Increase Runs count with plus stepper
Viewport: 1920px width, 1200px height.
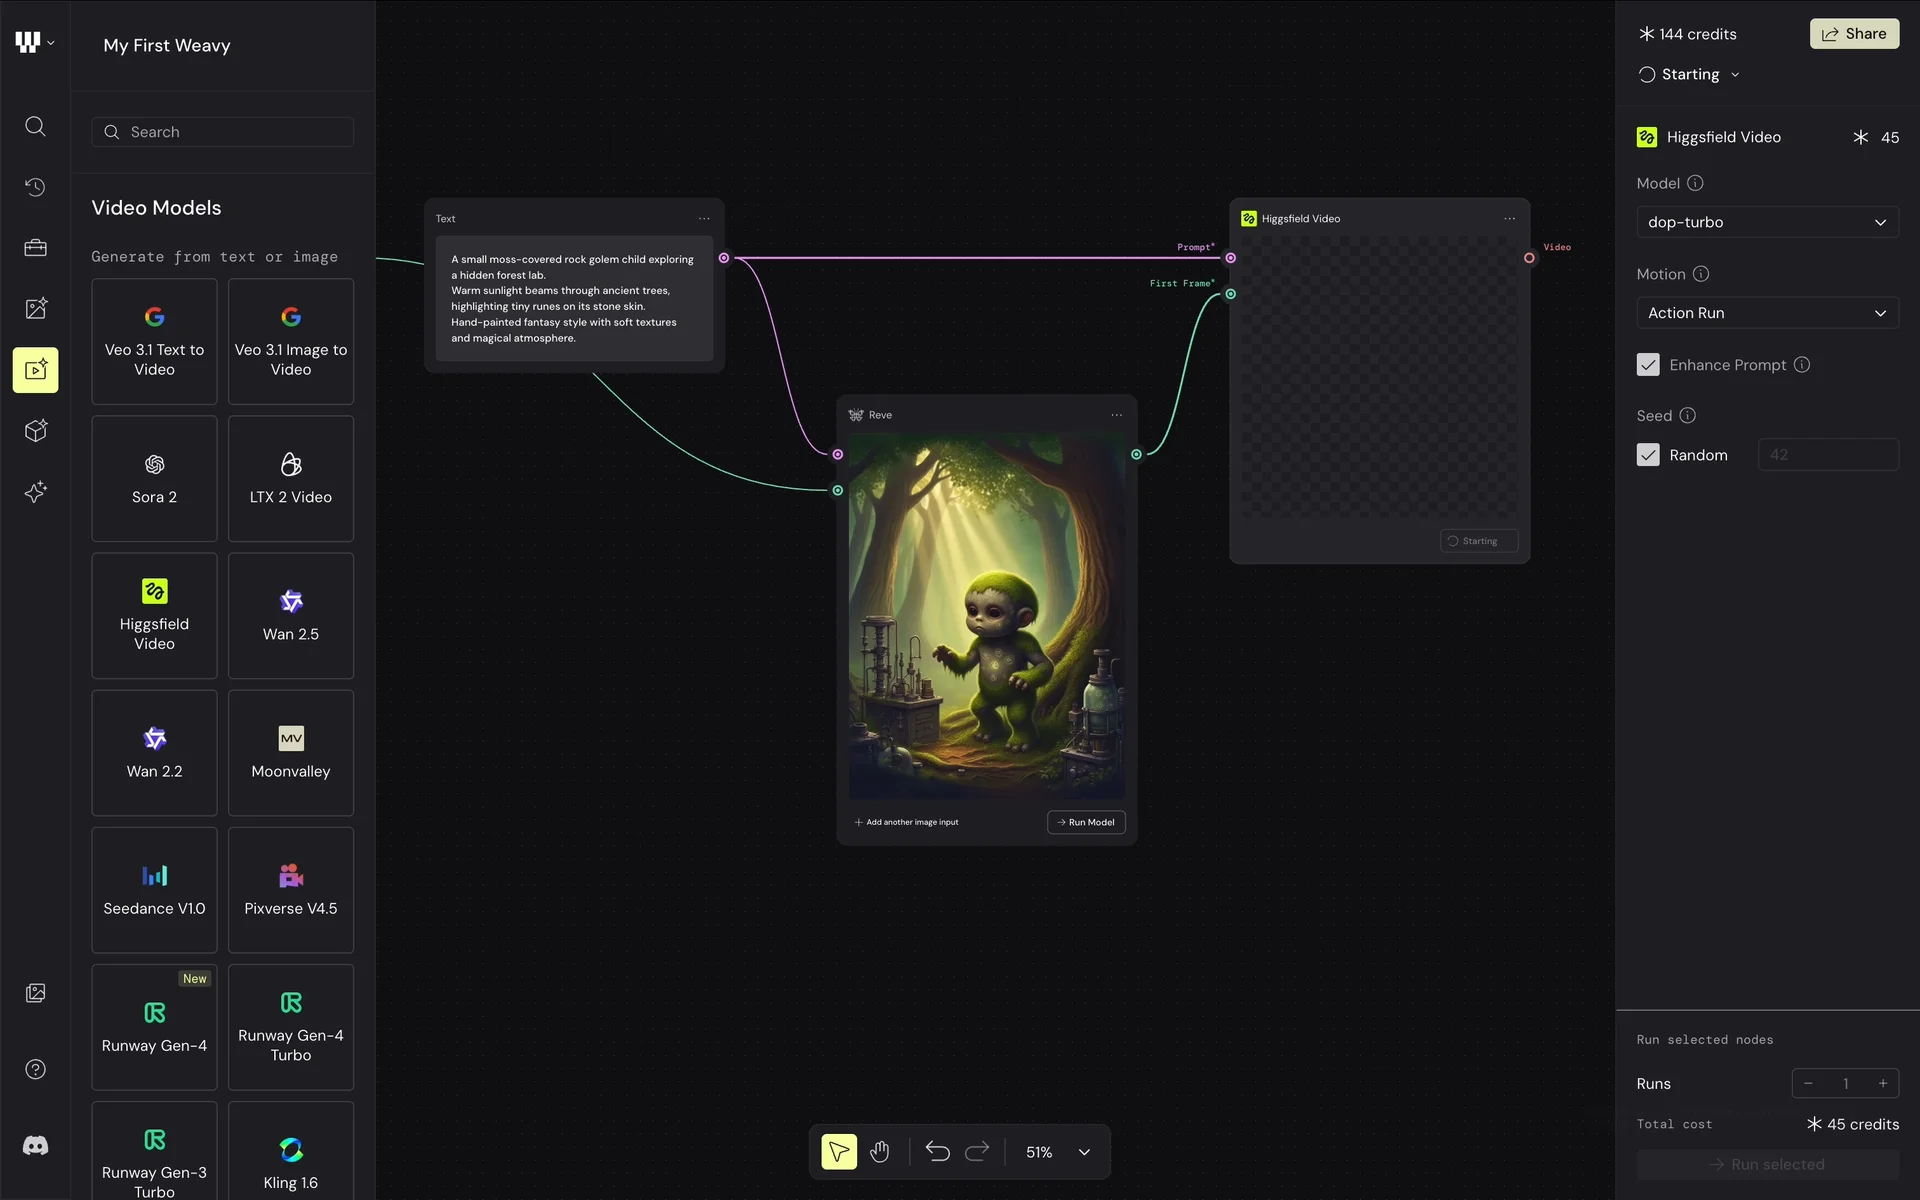point(1883,1083)
